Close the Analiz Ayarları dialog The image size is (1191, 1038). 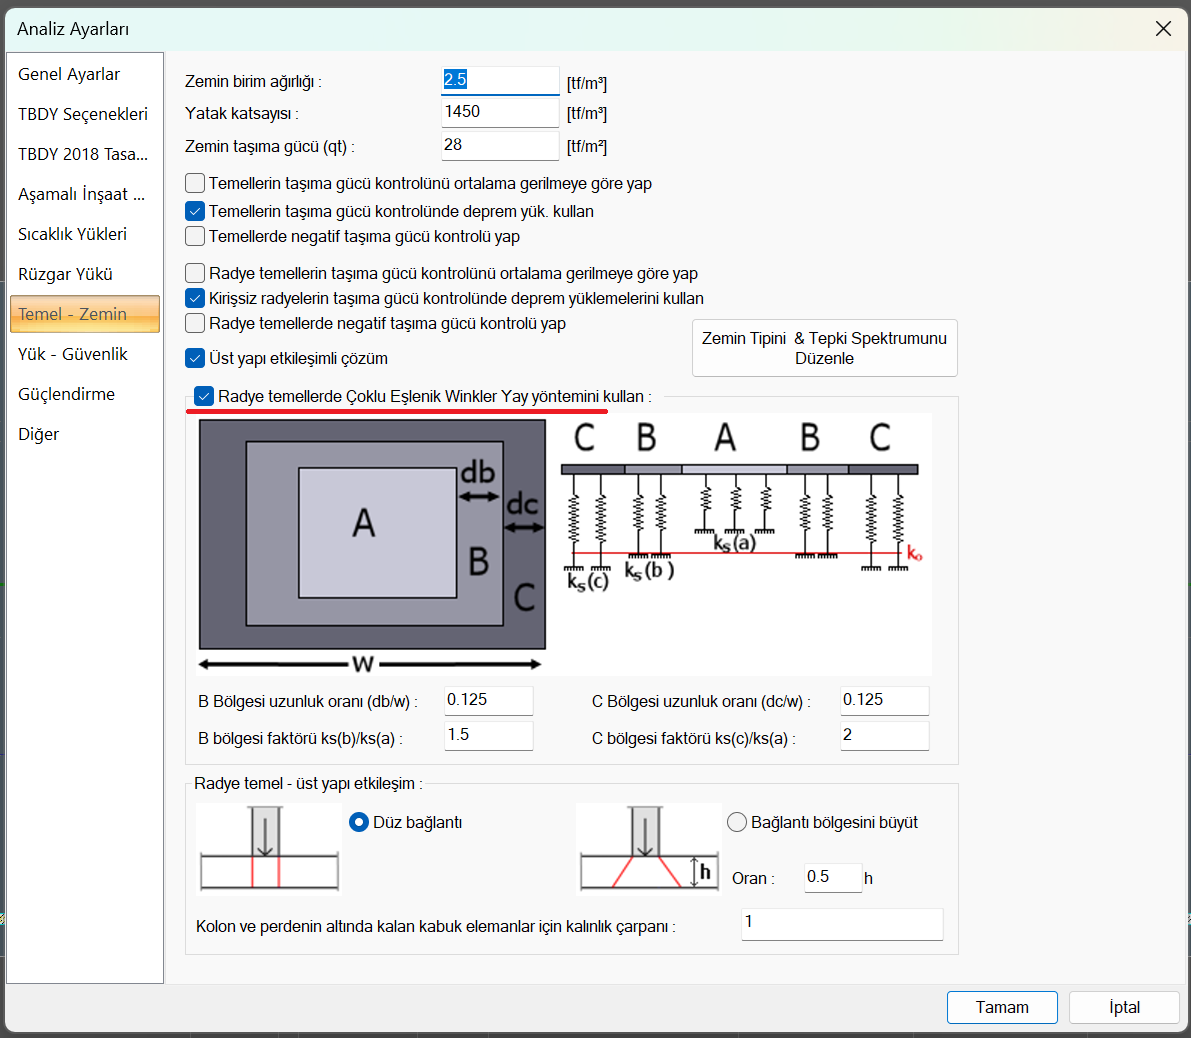click(1163, 29)
